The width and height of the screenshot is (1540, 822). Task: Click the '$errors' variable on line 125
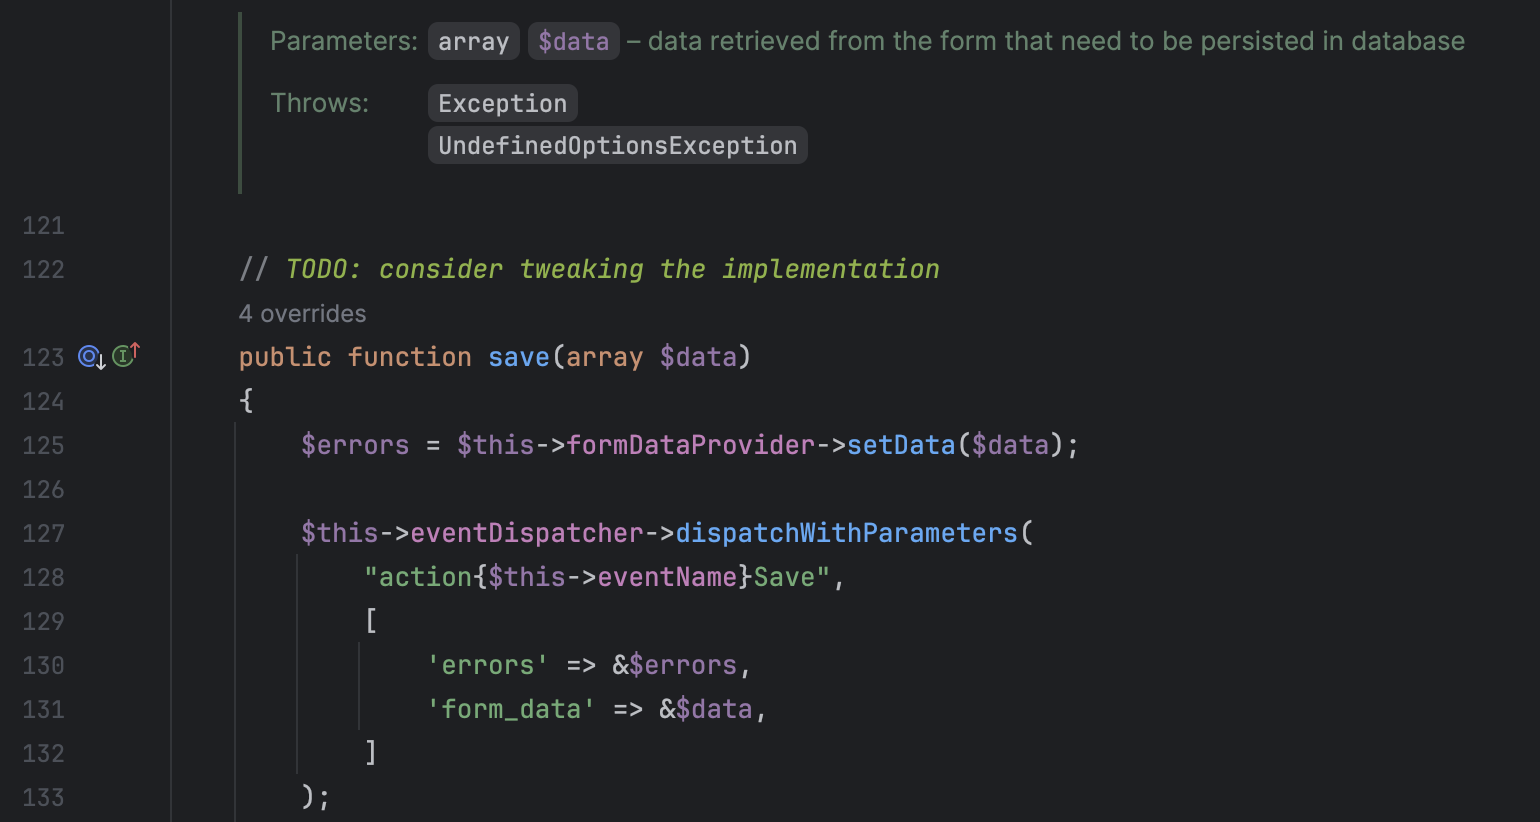pos(355,445)
